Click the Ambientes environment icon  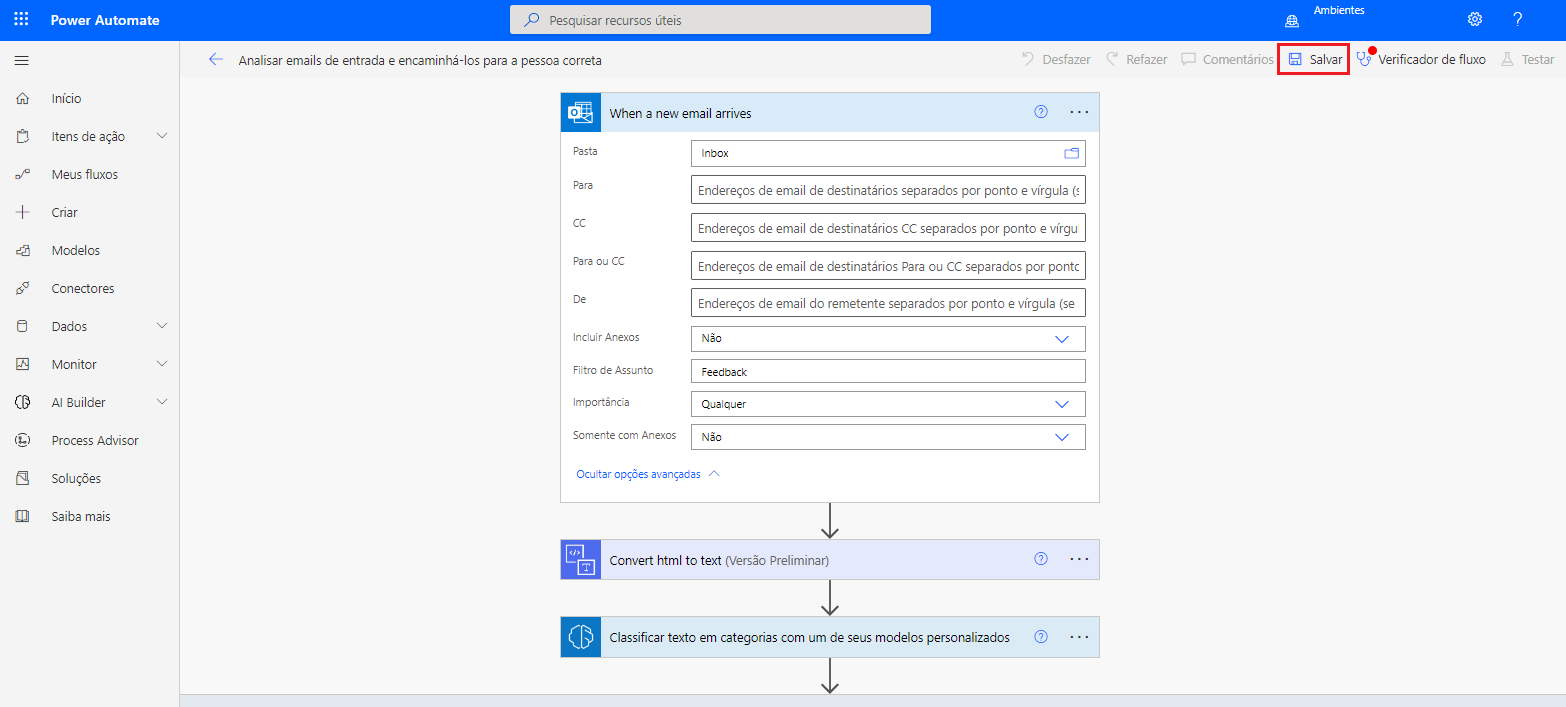click(1292, 20)
